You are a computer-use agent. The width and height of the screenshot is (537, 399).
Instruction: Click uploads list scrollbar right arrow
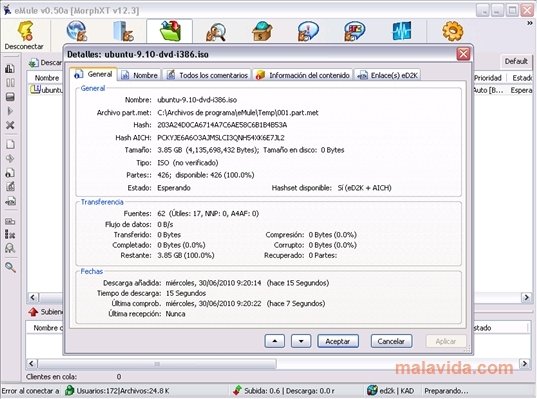[524, 363]
